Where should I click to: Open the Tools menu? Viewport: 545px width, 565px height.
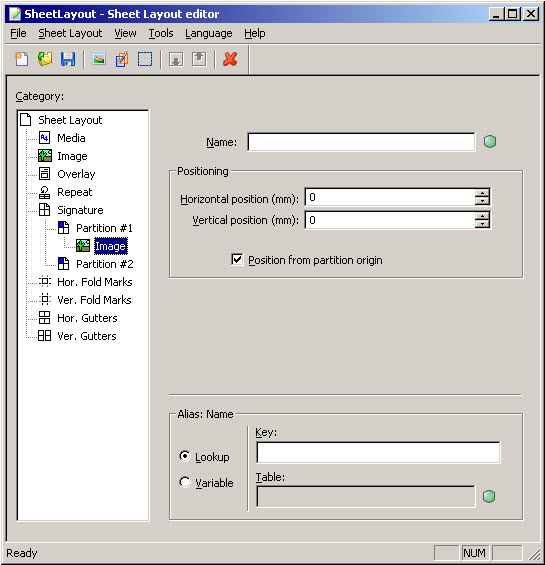pos(161,33)
